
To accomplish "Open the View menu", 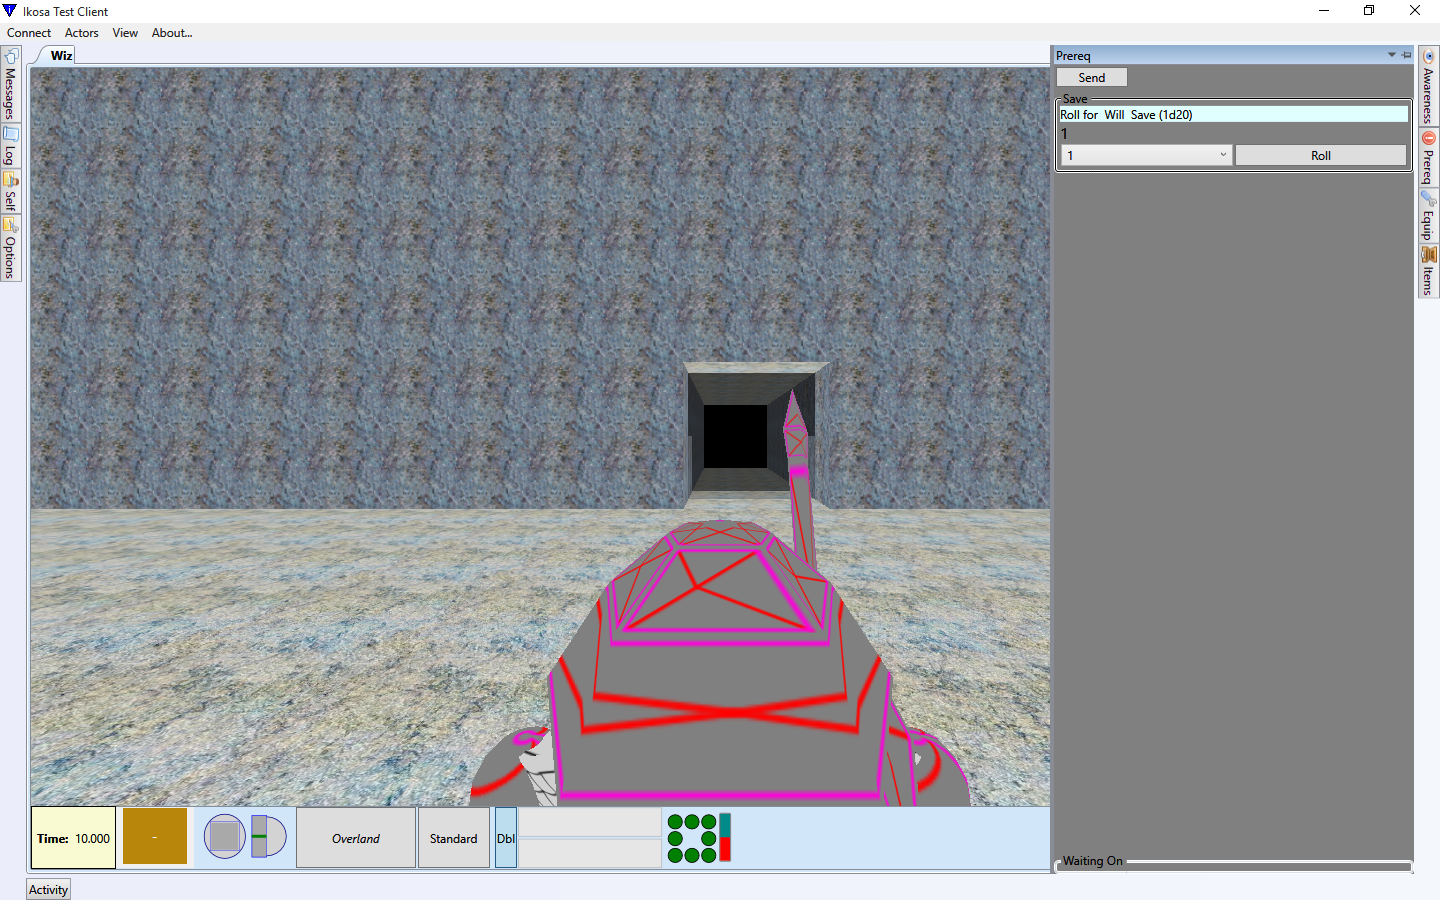I will click(x=125, y=33).
